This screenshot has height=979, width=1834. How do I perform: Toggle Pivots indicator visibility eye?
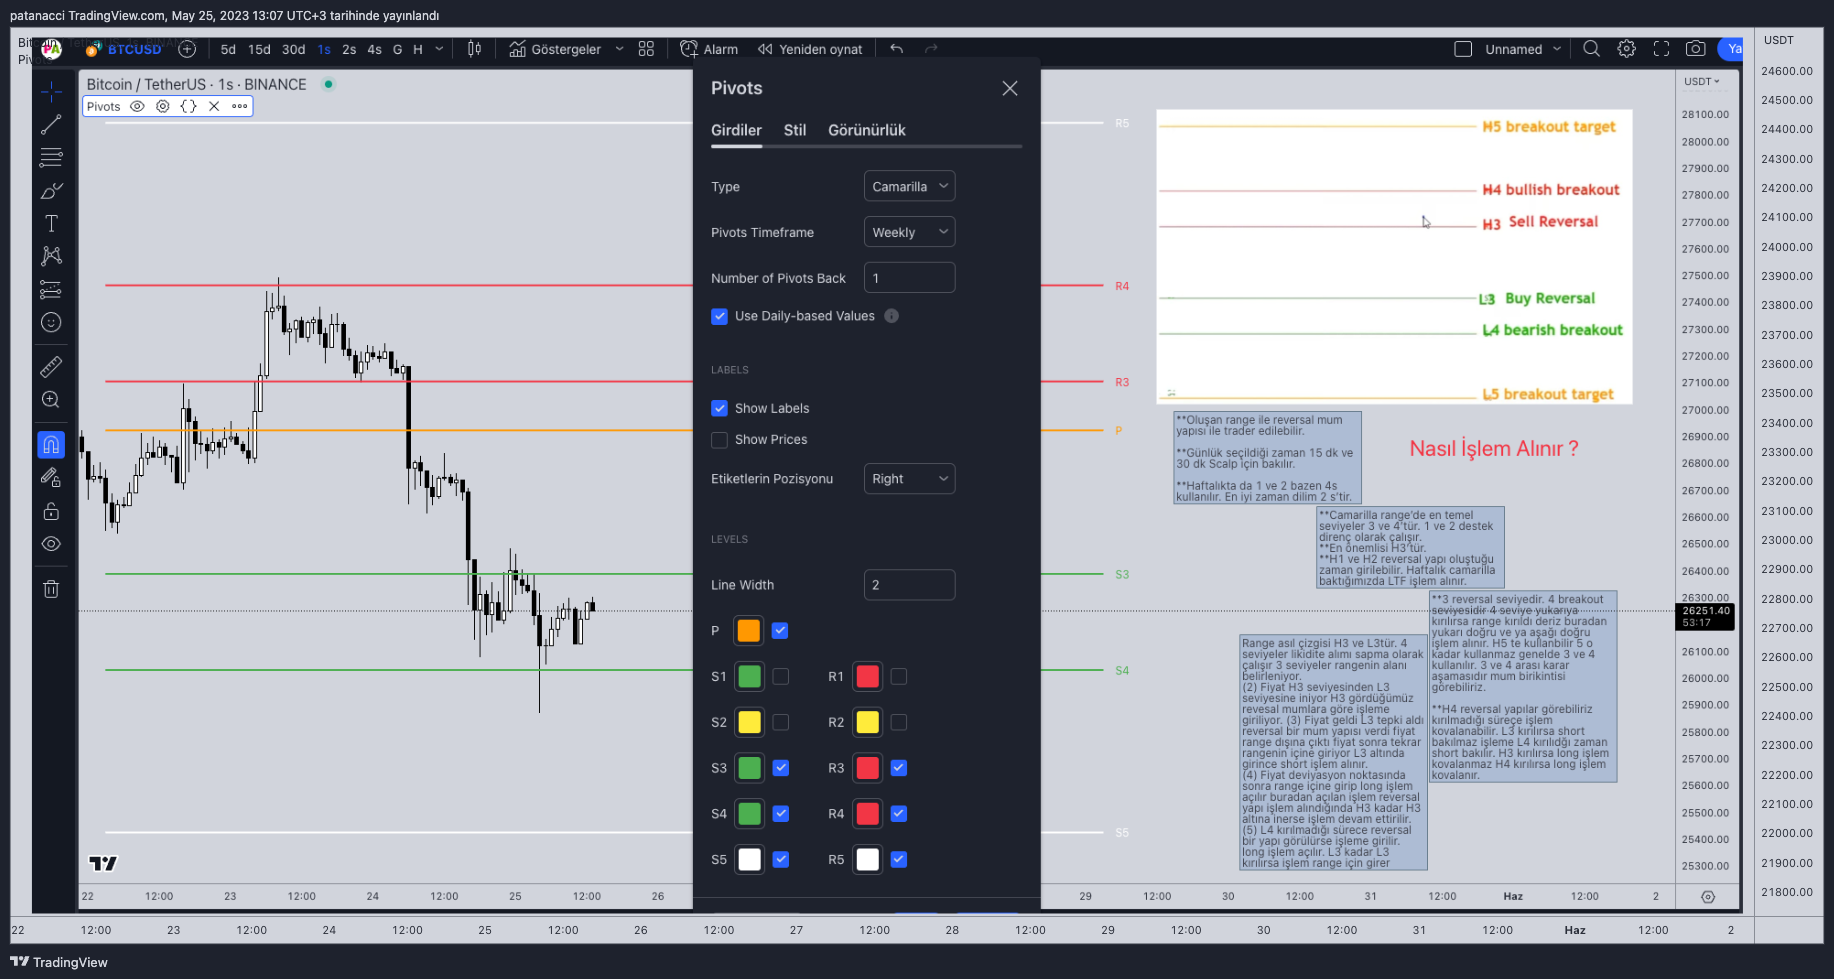[x=137, y=106]
